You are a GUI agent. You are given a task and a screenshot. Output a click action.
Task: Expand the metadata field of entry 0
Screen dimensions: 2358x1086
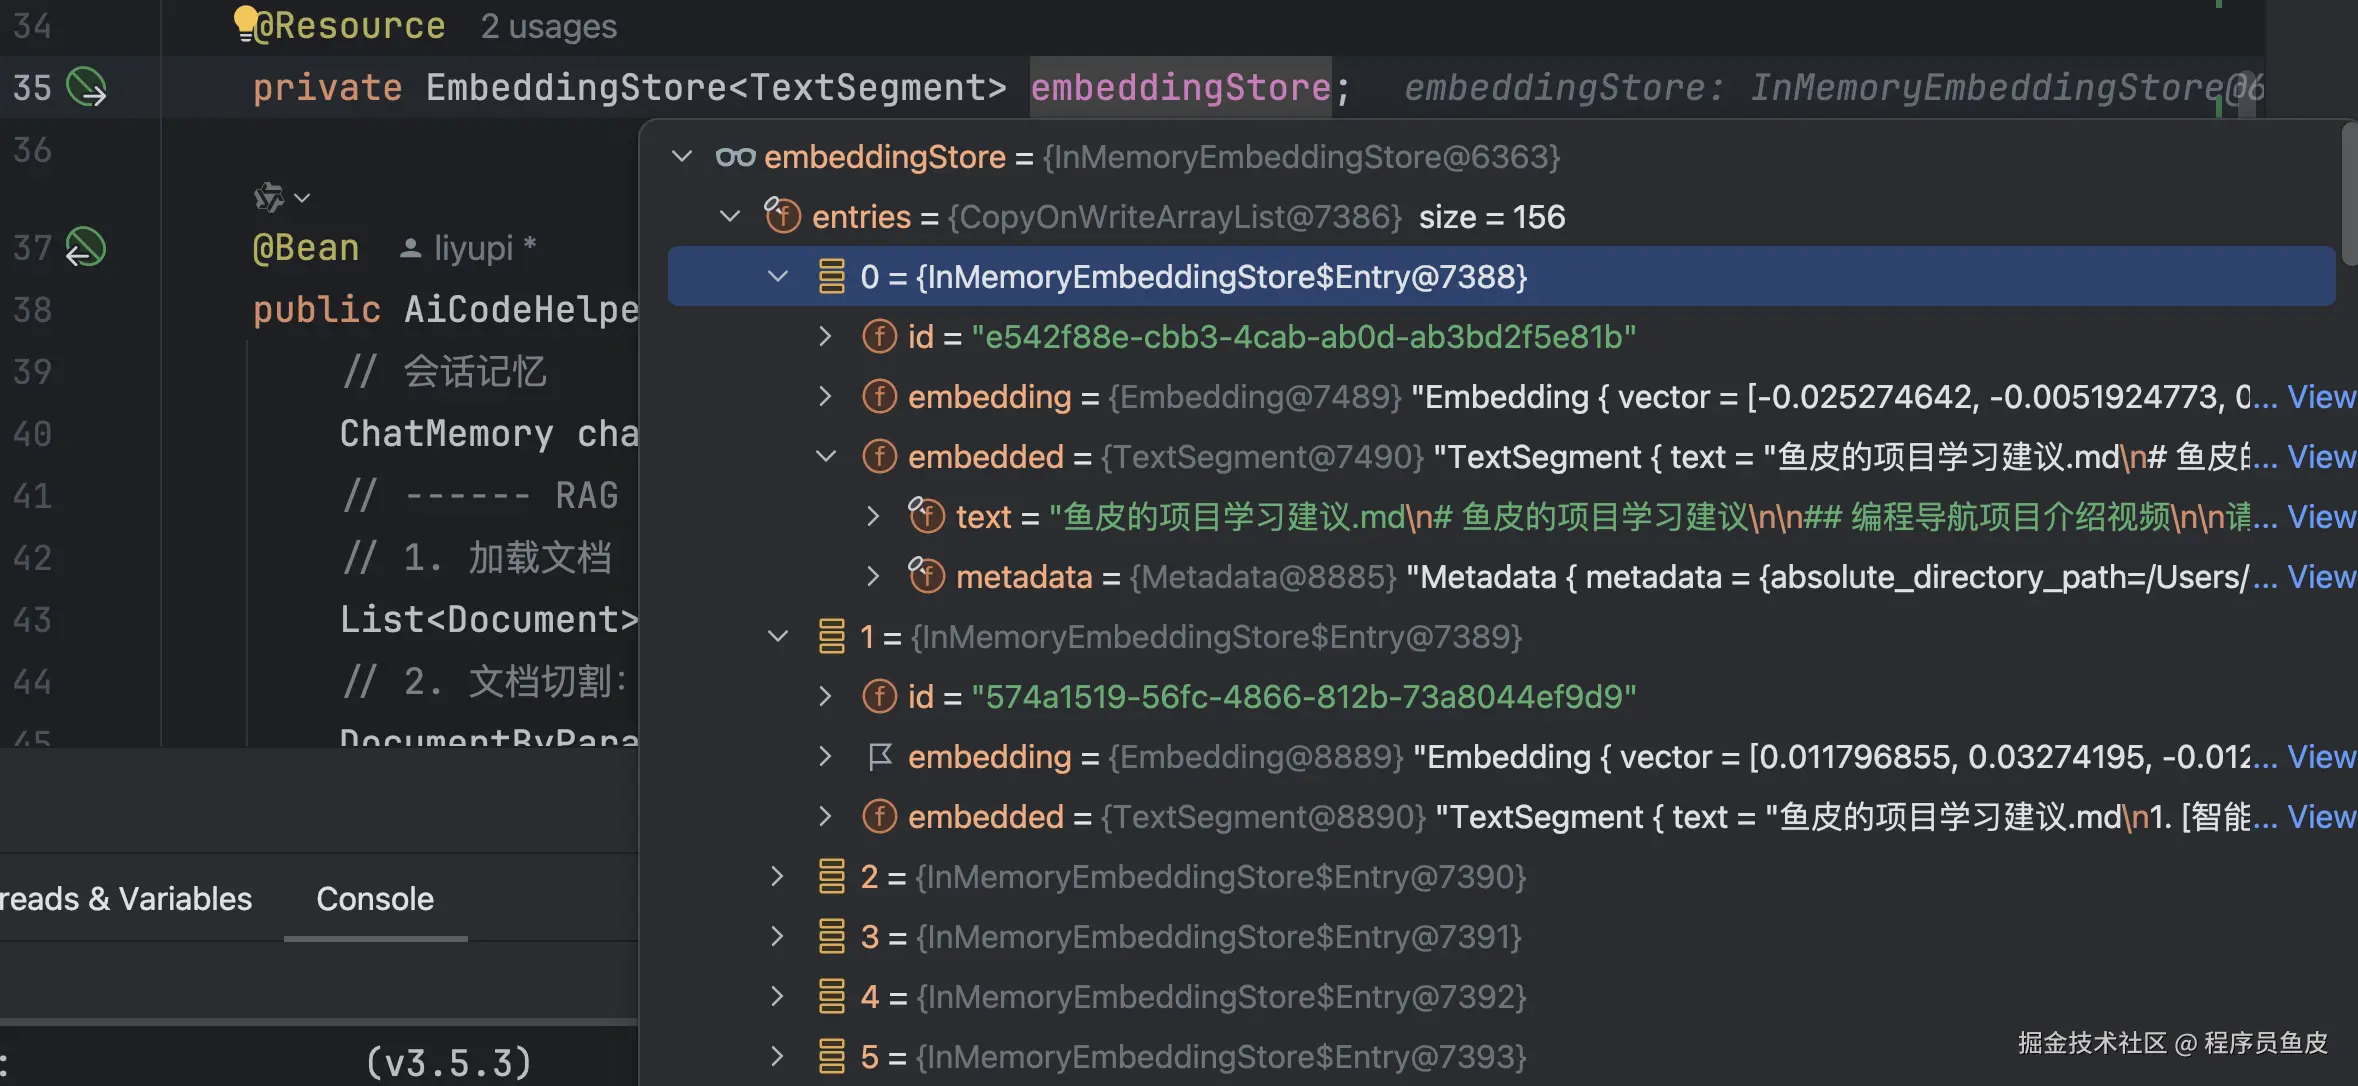pyautogui.click(x=873, y=577)
